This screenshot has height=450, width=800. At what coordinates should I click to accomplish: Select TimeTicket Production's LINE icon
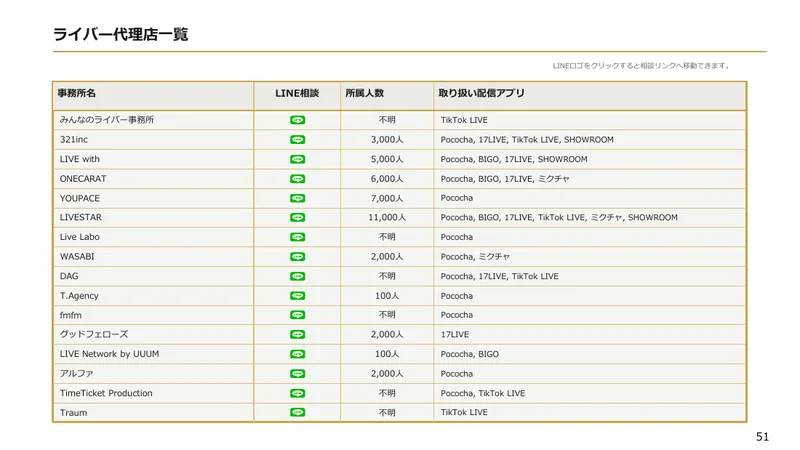click(x=297, y=393)
